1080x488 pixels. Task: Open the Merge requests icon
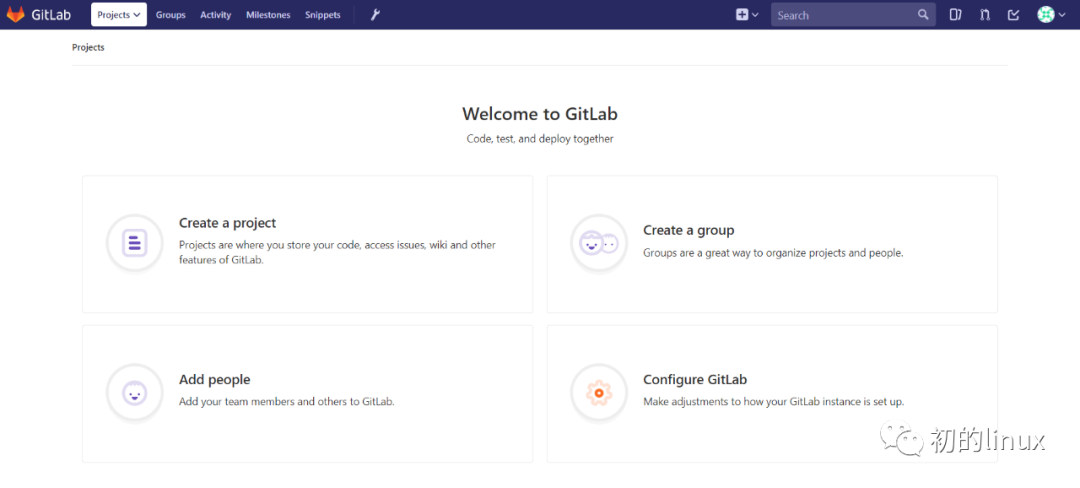click(985, 14)
